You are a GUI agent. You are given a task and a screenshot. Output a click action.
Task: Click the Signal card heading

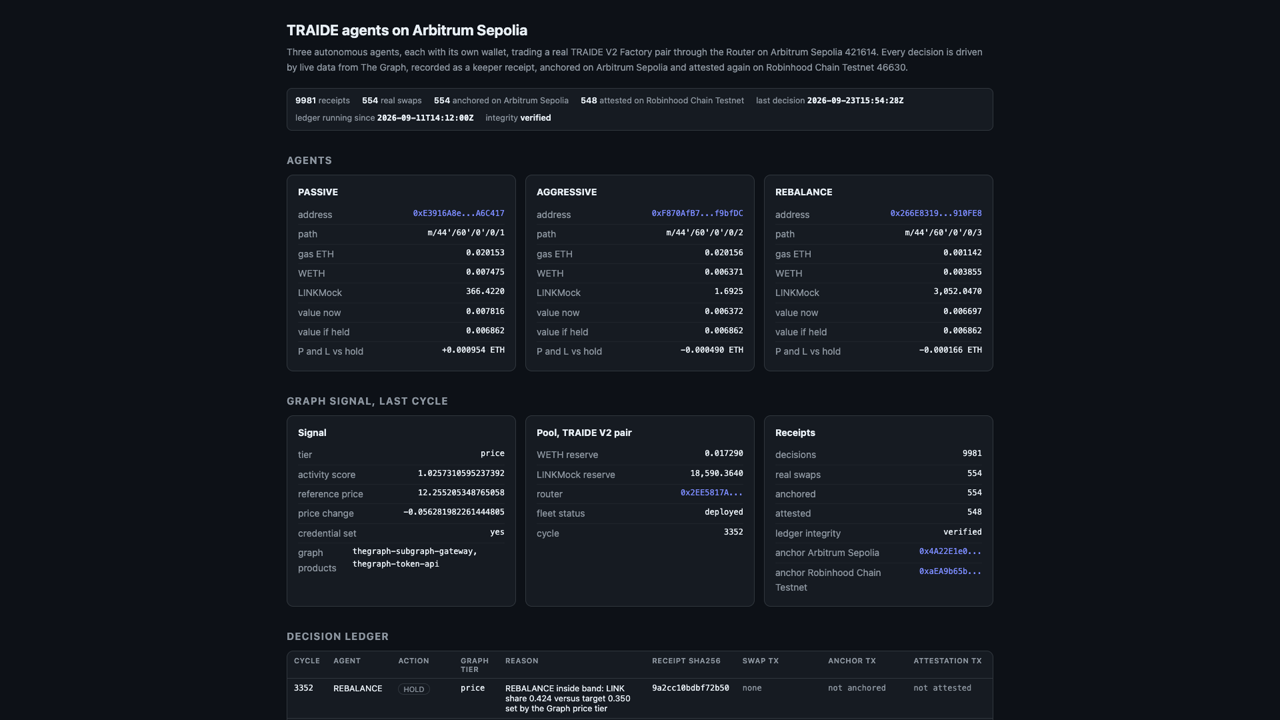(312, 433)
